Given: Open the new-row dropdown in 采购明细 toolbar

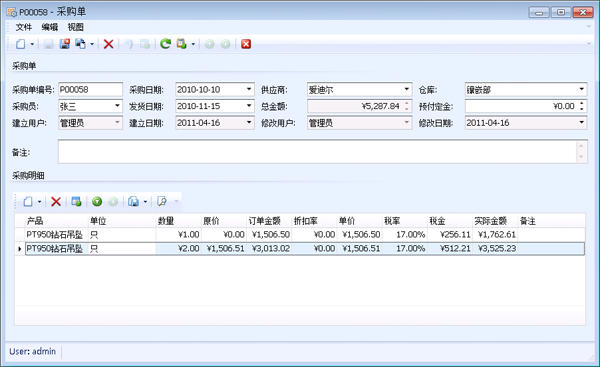Looking at the screenshot, I should tap(39, 202).
